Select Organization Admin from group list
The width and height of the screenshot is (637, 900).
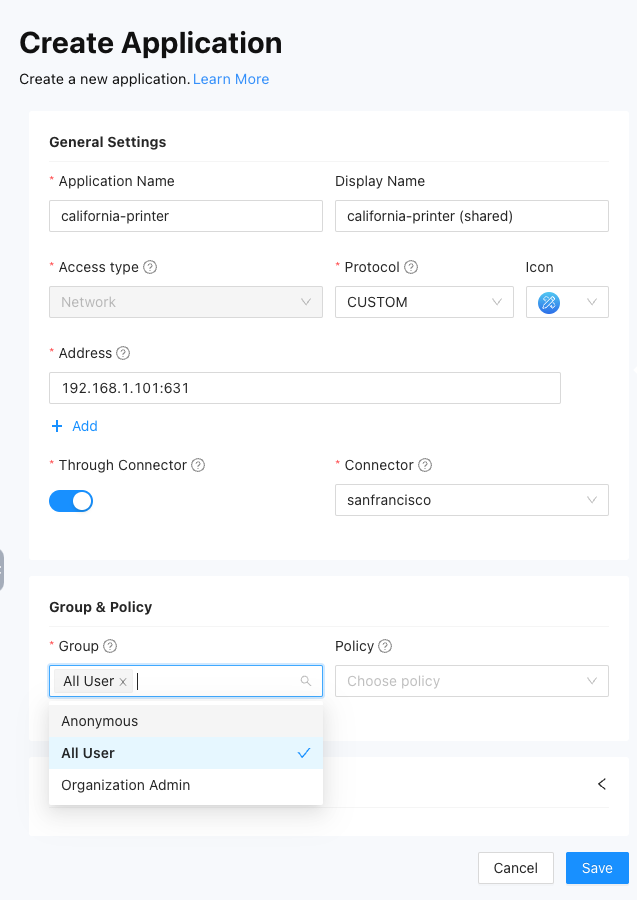[186, 785]
